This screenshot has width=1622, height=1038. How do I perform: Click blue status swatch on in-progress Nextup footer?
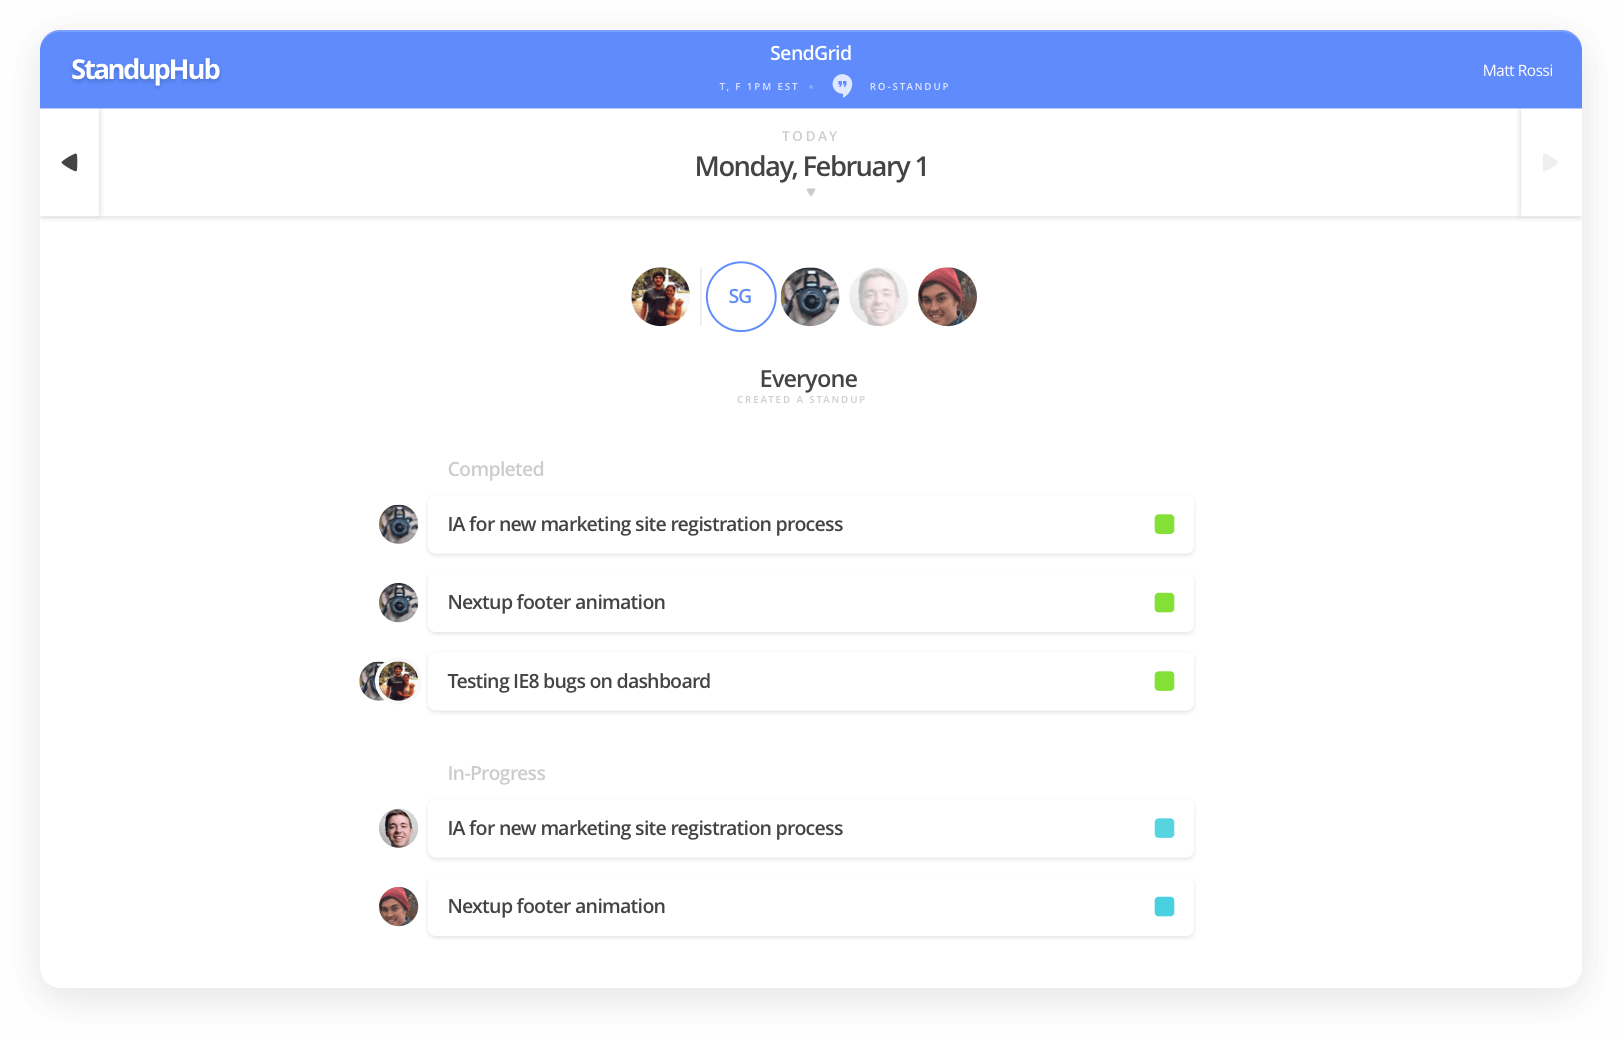pos(1164,907)
